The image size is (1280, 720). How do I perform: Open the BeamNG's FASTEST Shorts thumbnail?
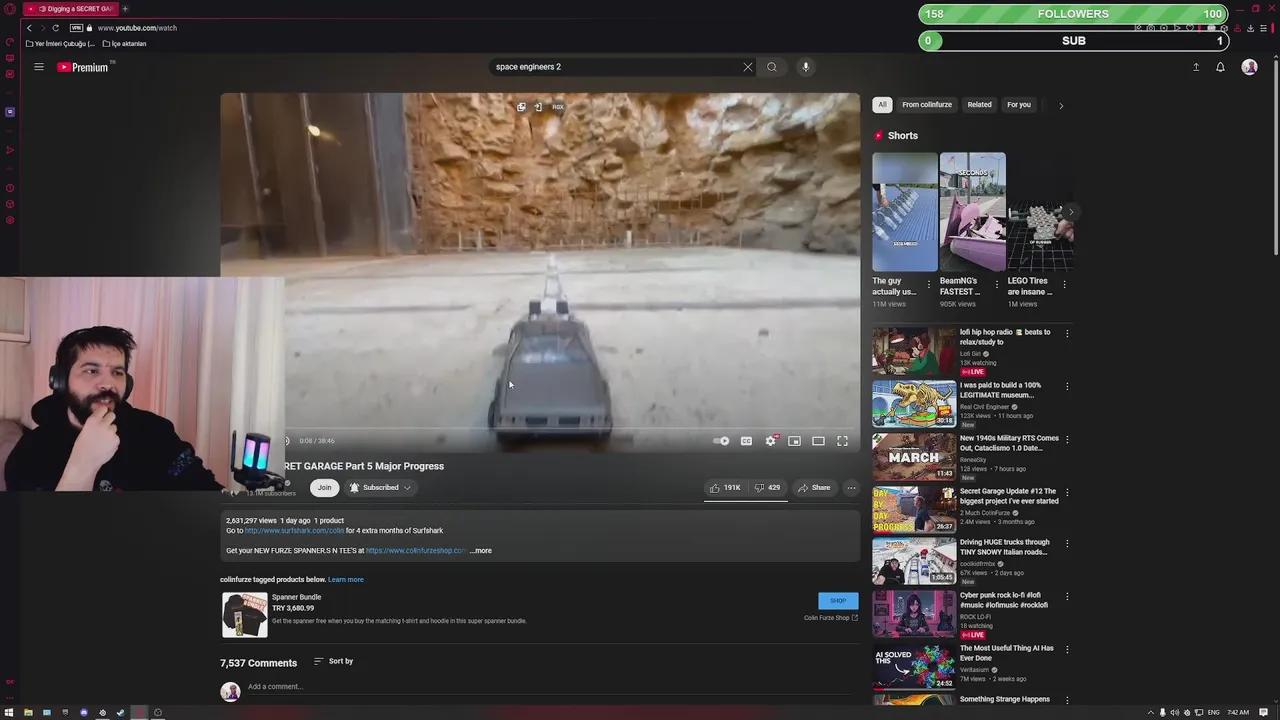[972, 212]
